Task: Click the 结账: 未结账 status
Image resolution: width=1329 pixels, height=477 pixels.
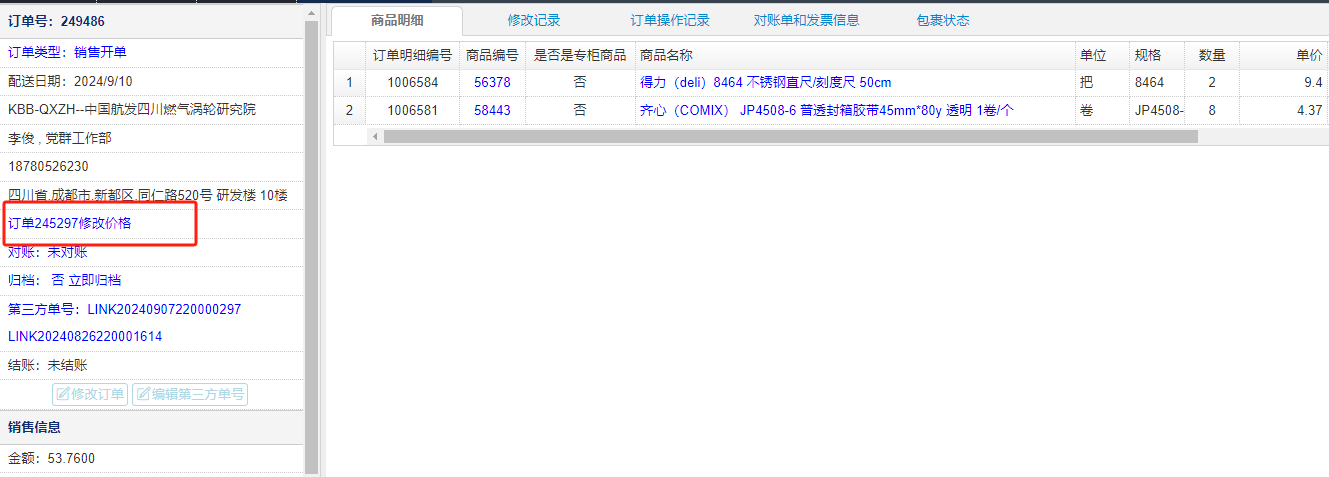Action: click(x=48, y=365)
